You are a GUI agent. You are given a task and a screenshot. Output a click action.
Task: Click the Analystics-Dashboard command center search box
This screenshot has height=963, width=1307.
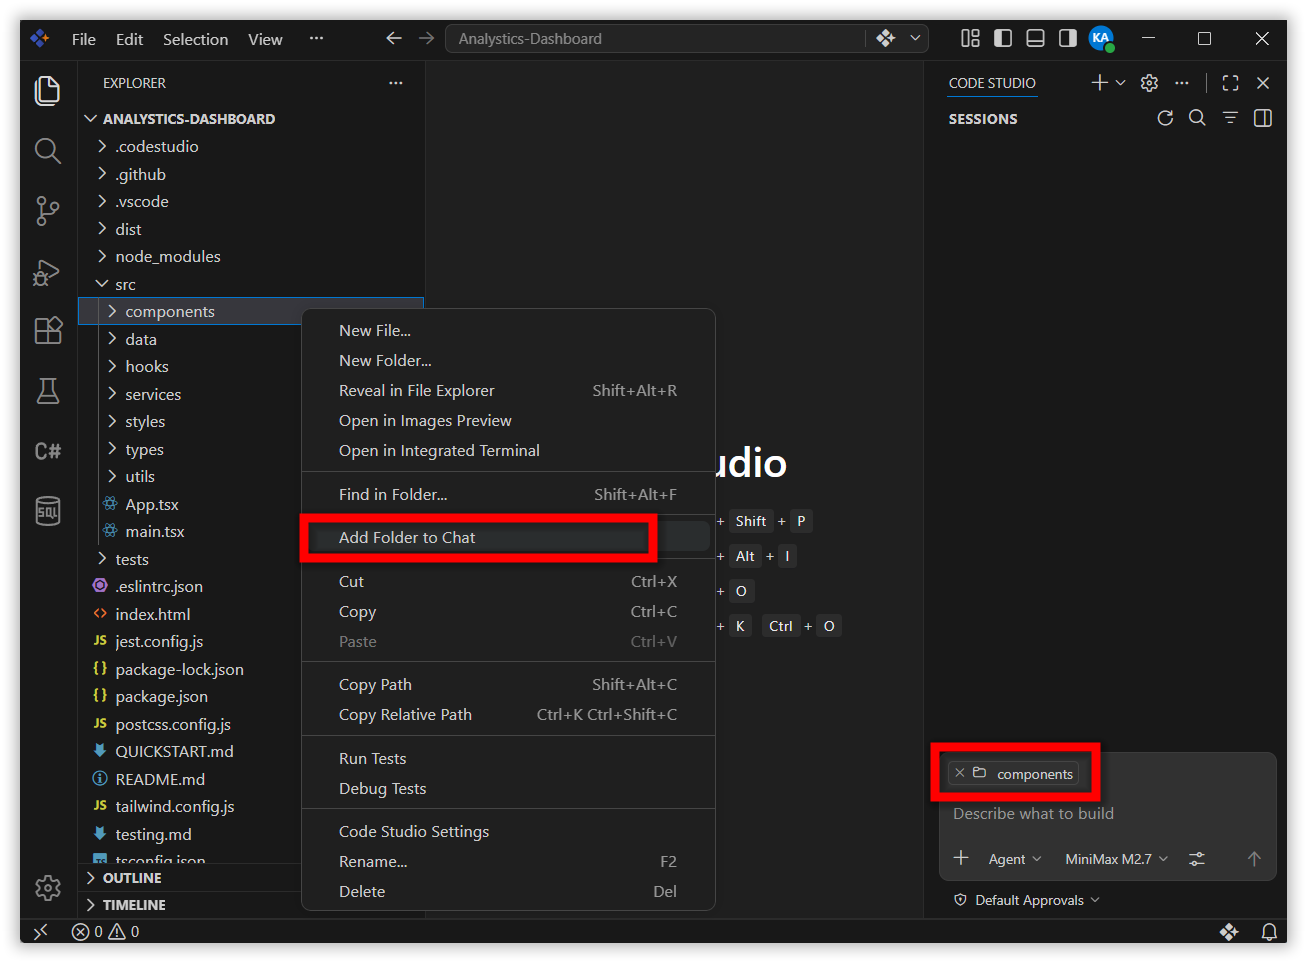(x=656, y=39)
